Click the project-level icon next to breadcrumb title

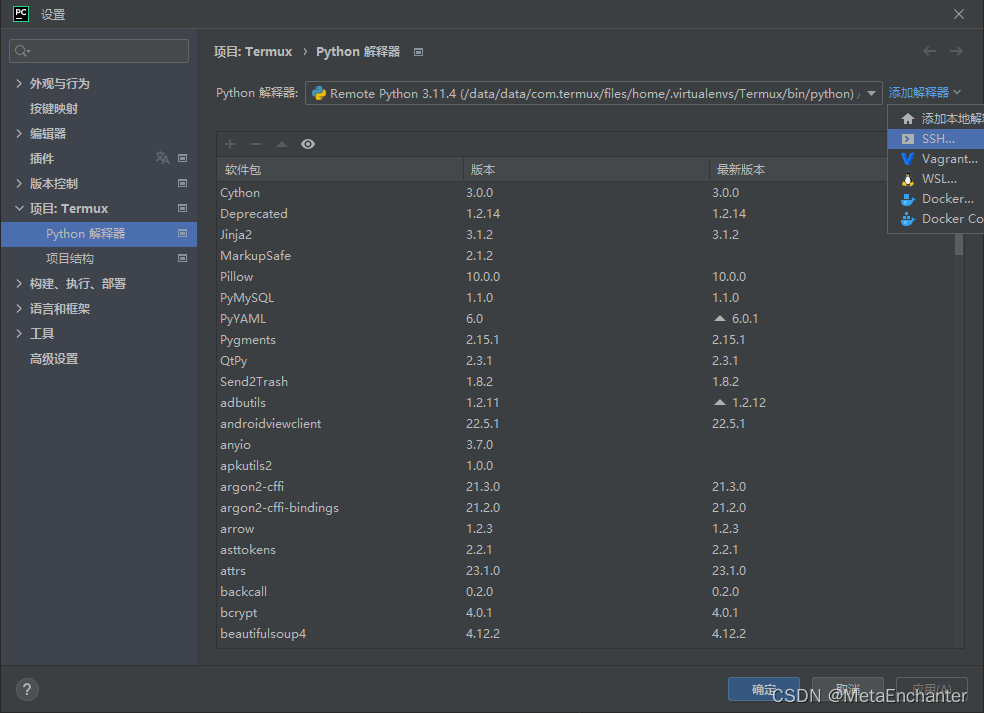[419, 52]
